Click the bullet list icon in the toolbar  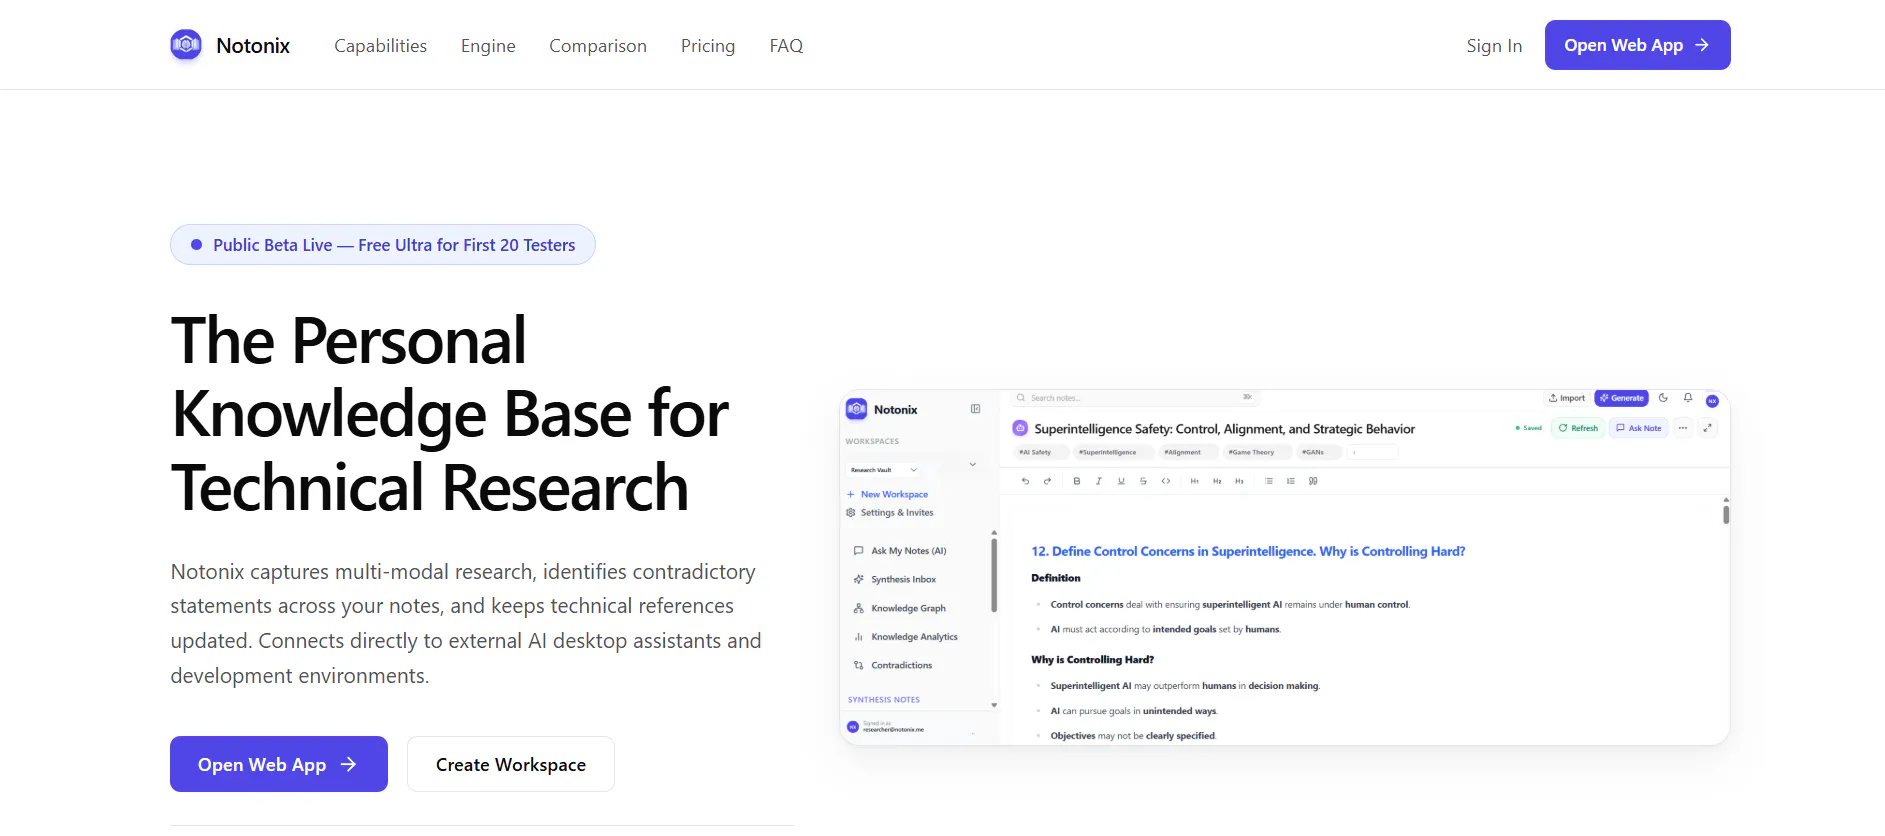pyautogui.click(x=1268, y=481)
